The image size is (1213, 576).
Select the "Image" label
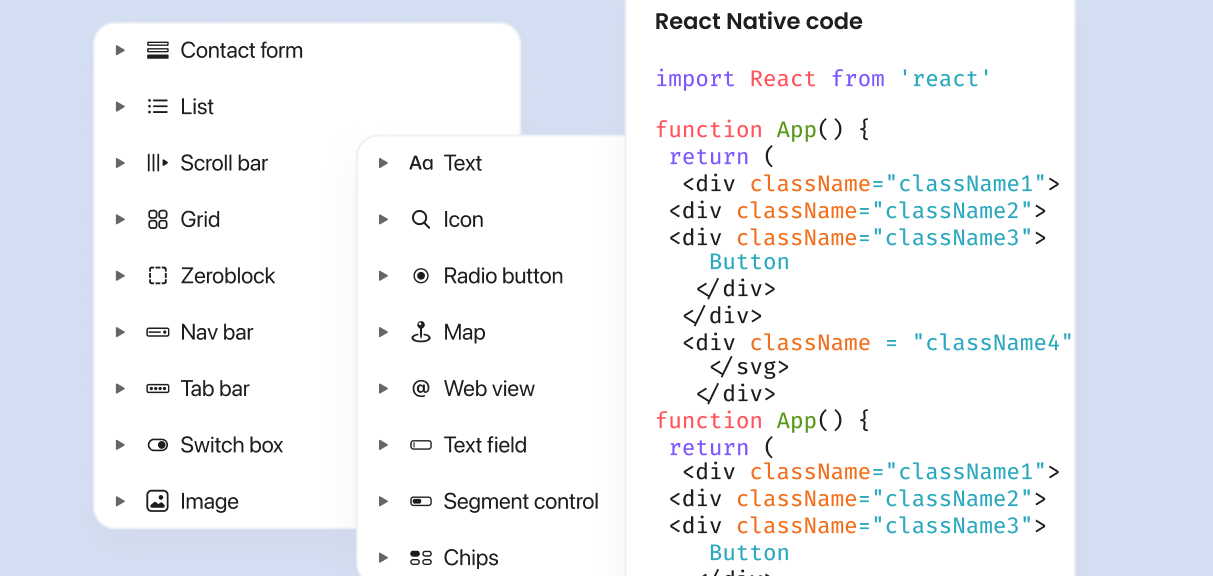(x=209, y=502)
